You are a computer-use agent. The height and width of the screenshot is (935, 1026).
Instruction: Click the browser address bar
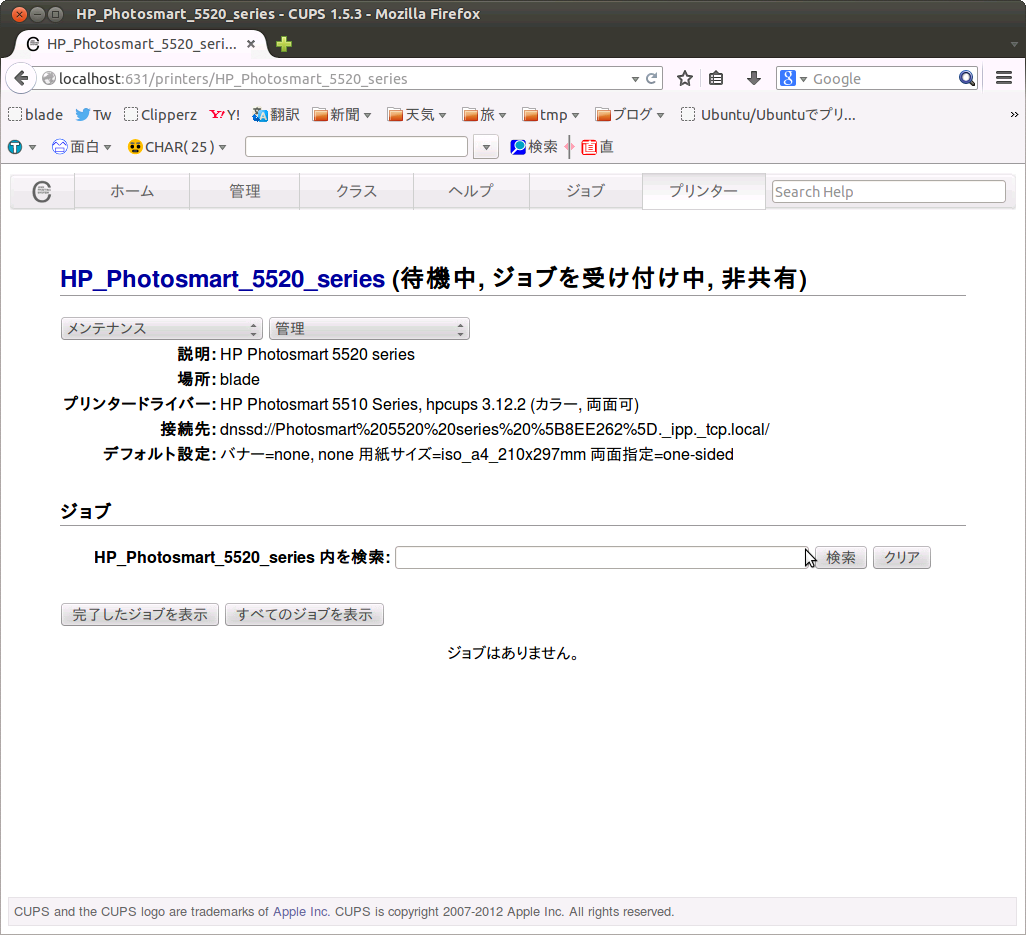pos(340,79)
